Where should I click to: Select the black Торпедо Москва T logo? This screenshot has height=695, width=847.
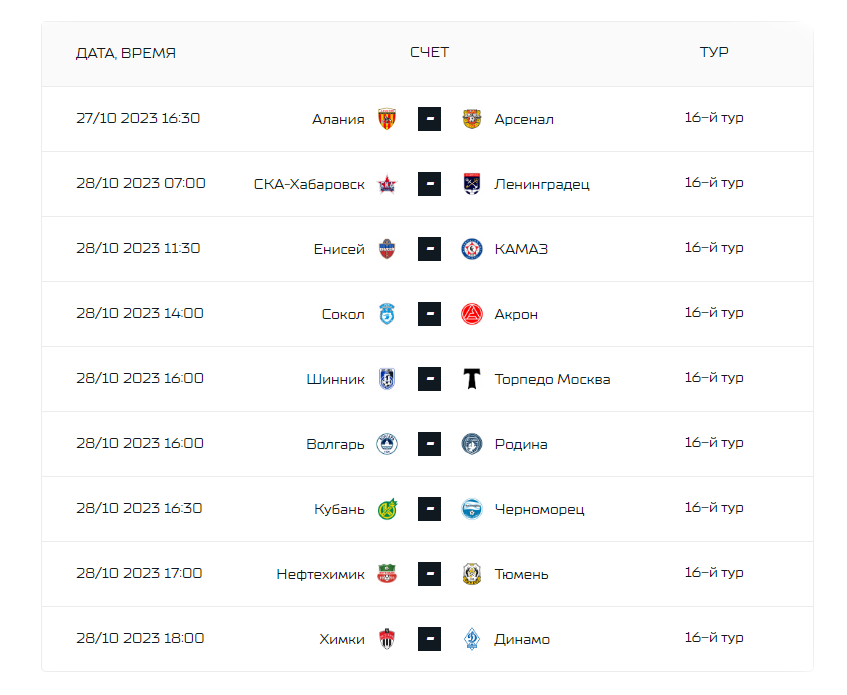click(x=472, y=379)
